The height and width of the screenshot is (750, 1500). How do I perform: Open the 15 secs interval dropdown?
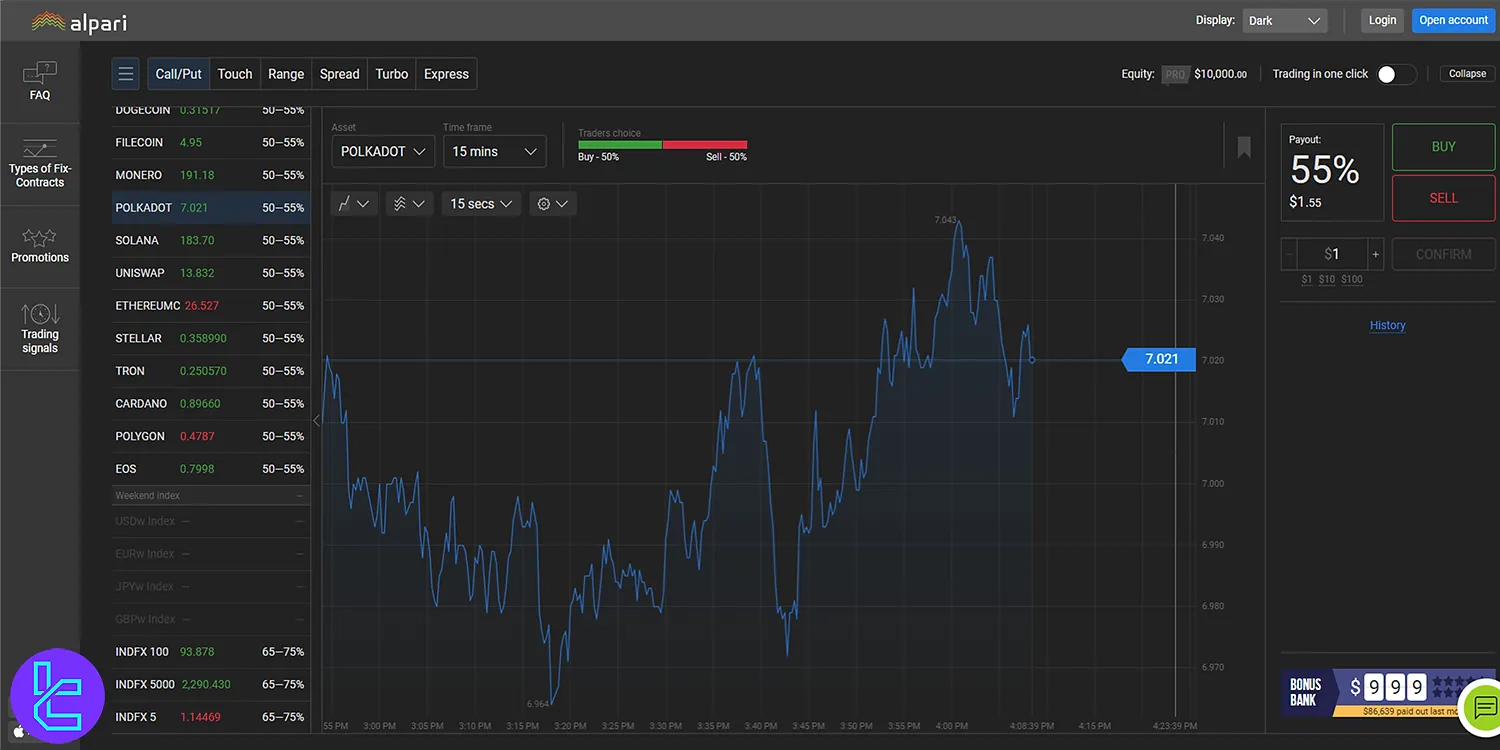481,204
